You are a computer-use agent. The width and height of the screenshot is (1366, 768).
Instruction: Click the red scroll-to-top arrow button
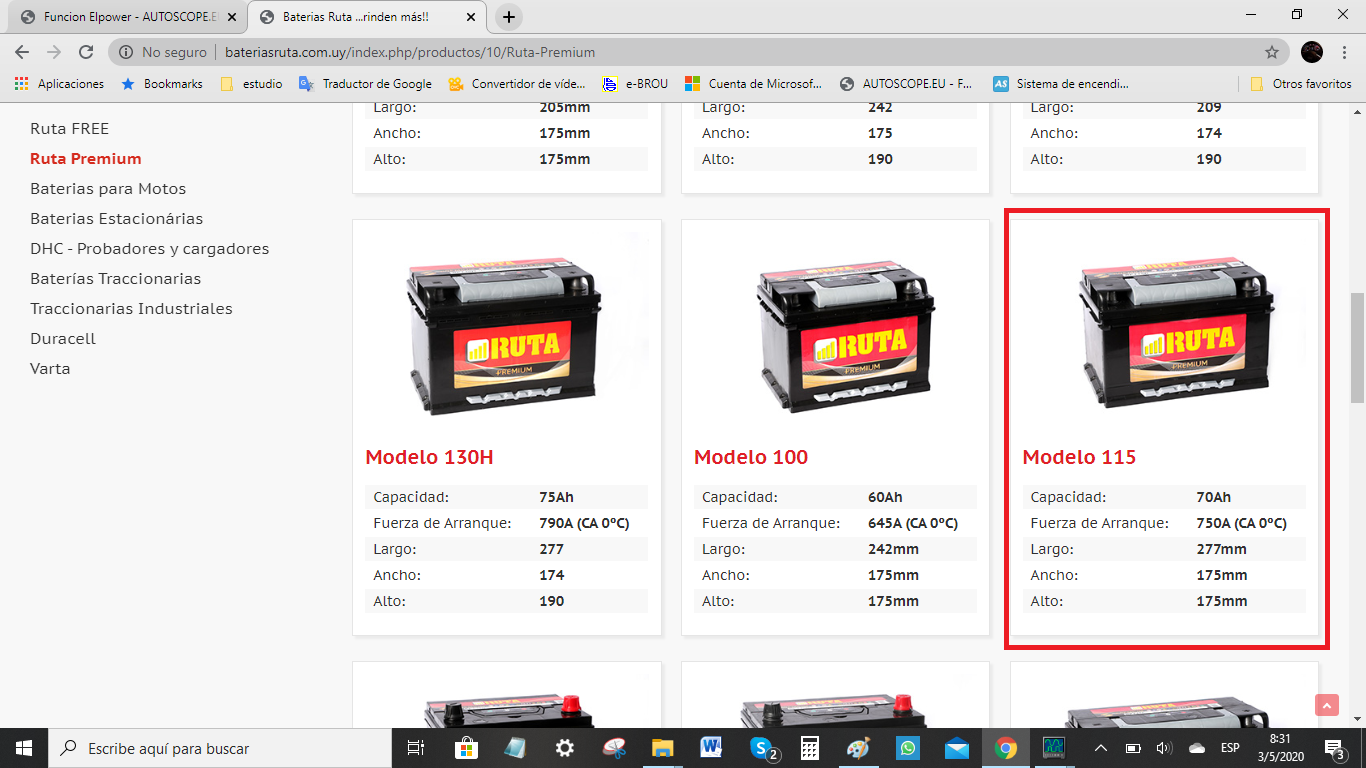1327,705
